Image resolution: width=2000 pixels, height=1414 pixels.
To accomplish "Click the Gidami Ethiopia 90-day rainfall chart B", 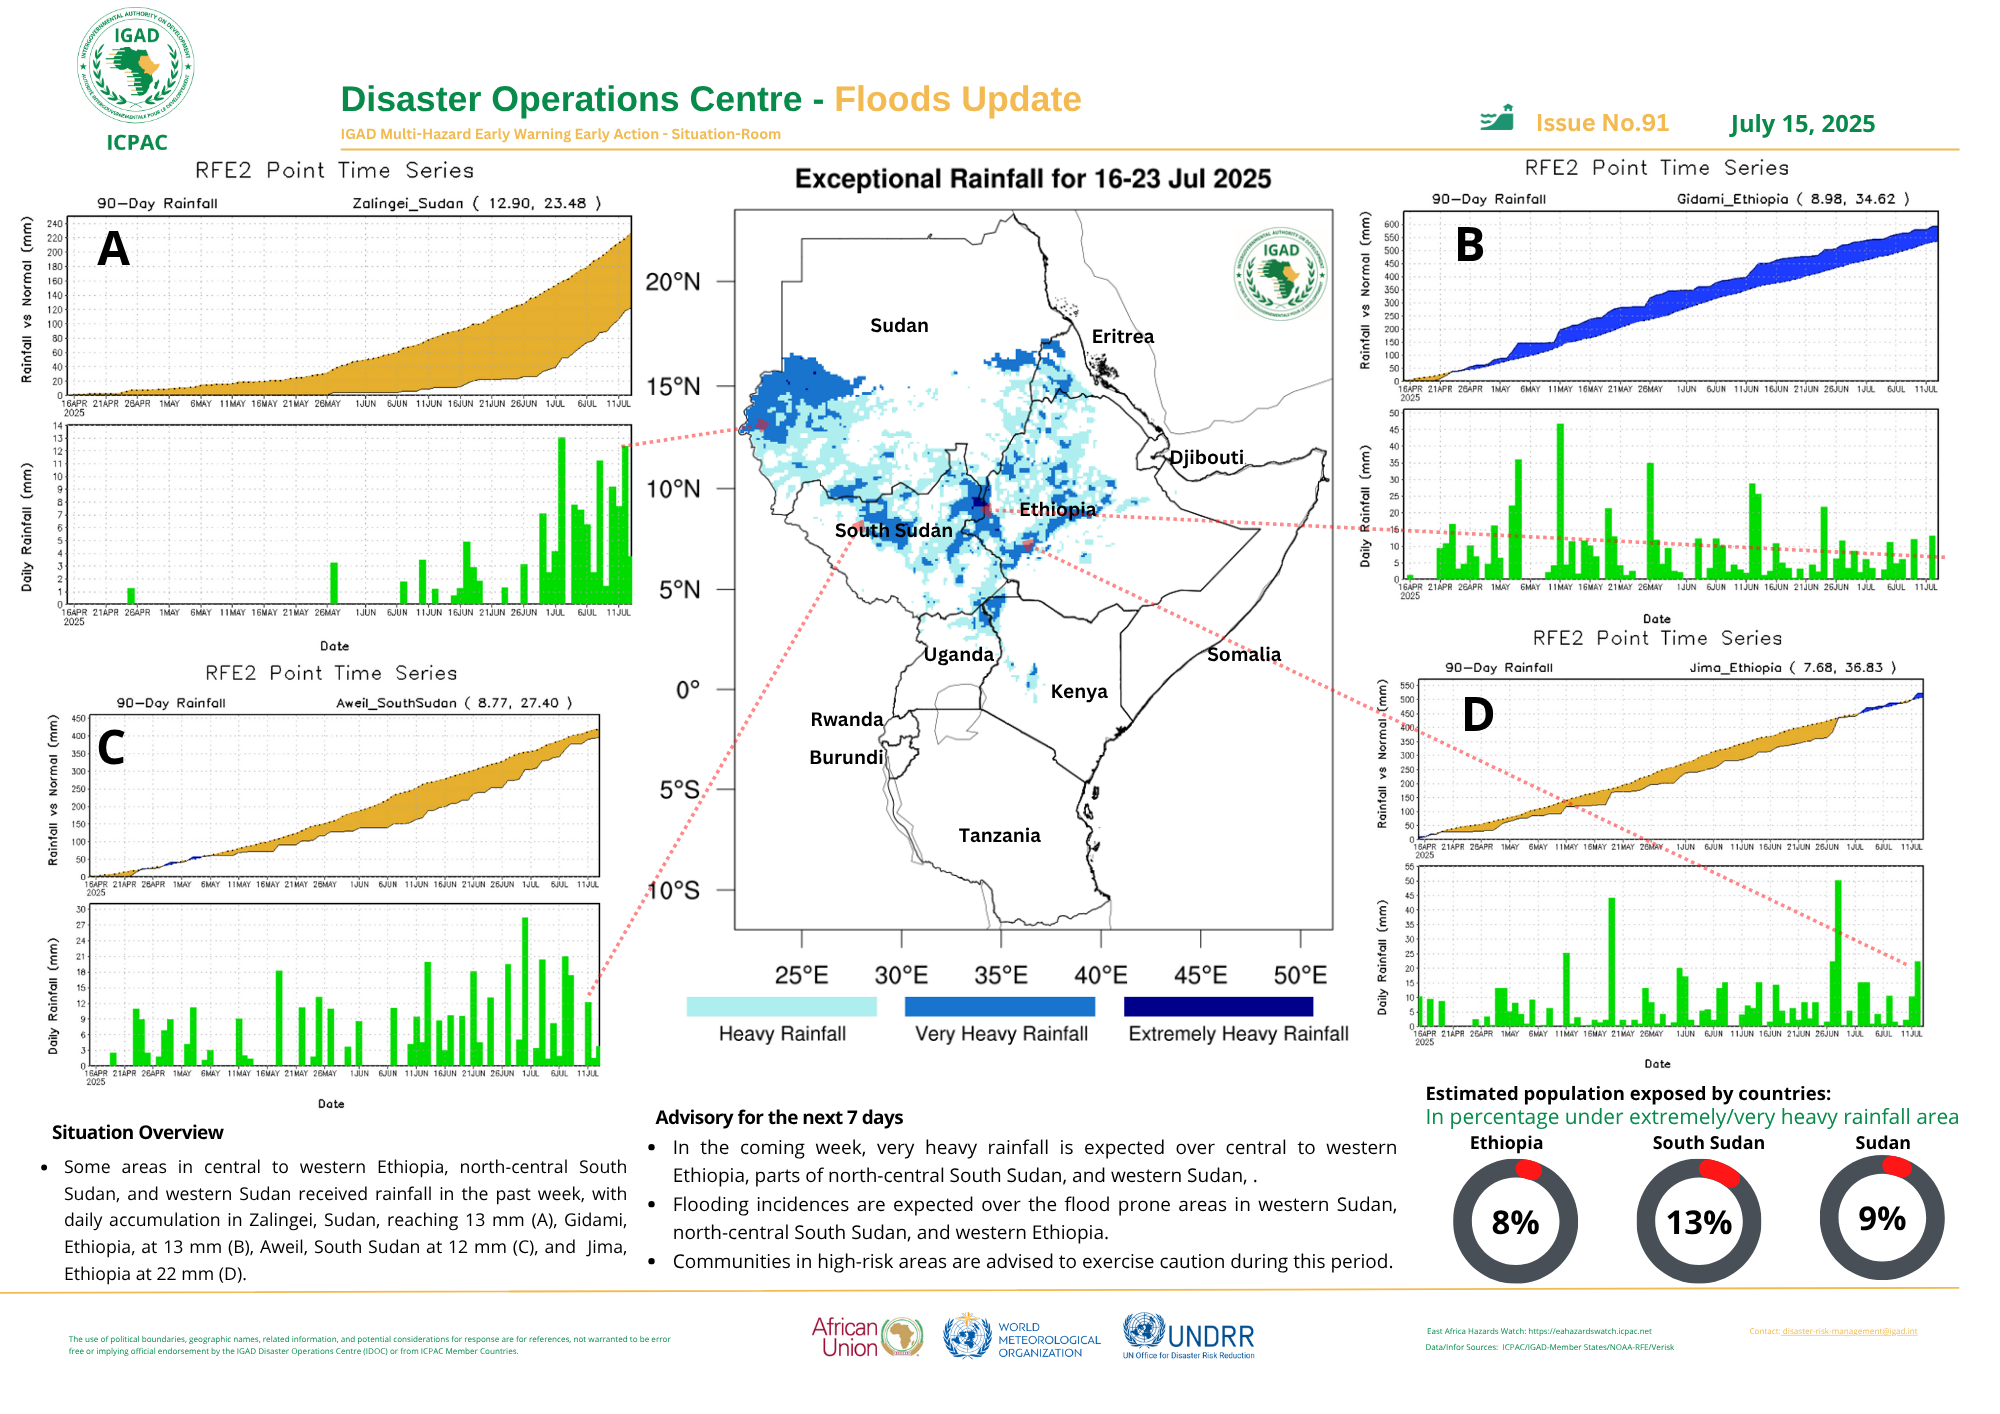I will [x=1669, y=296].
